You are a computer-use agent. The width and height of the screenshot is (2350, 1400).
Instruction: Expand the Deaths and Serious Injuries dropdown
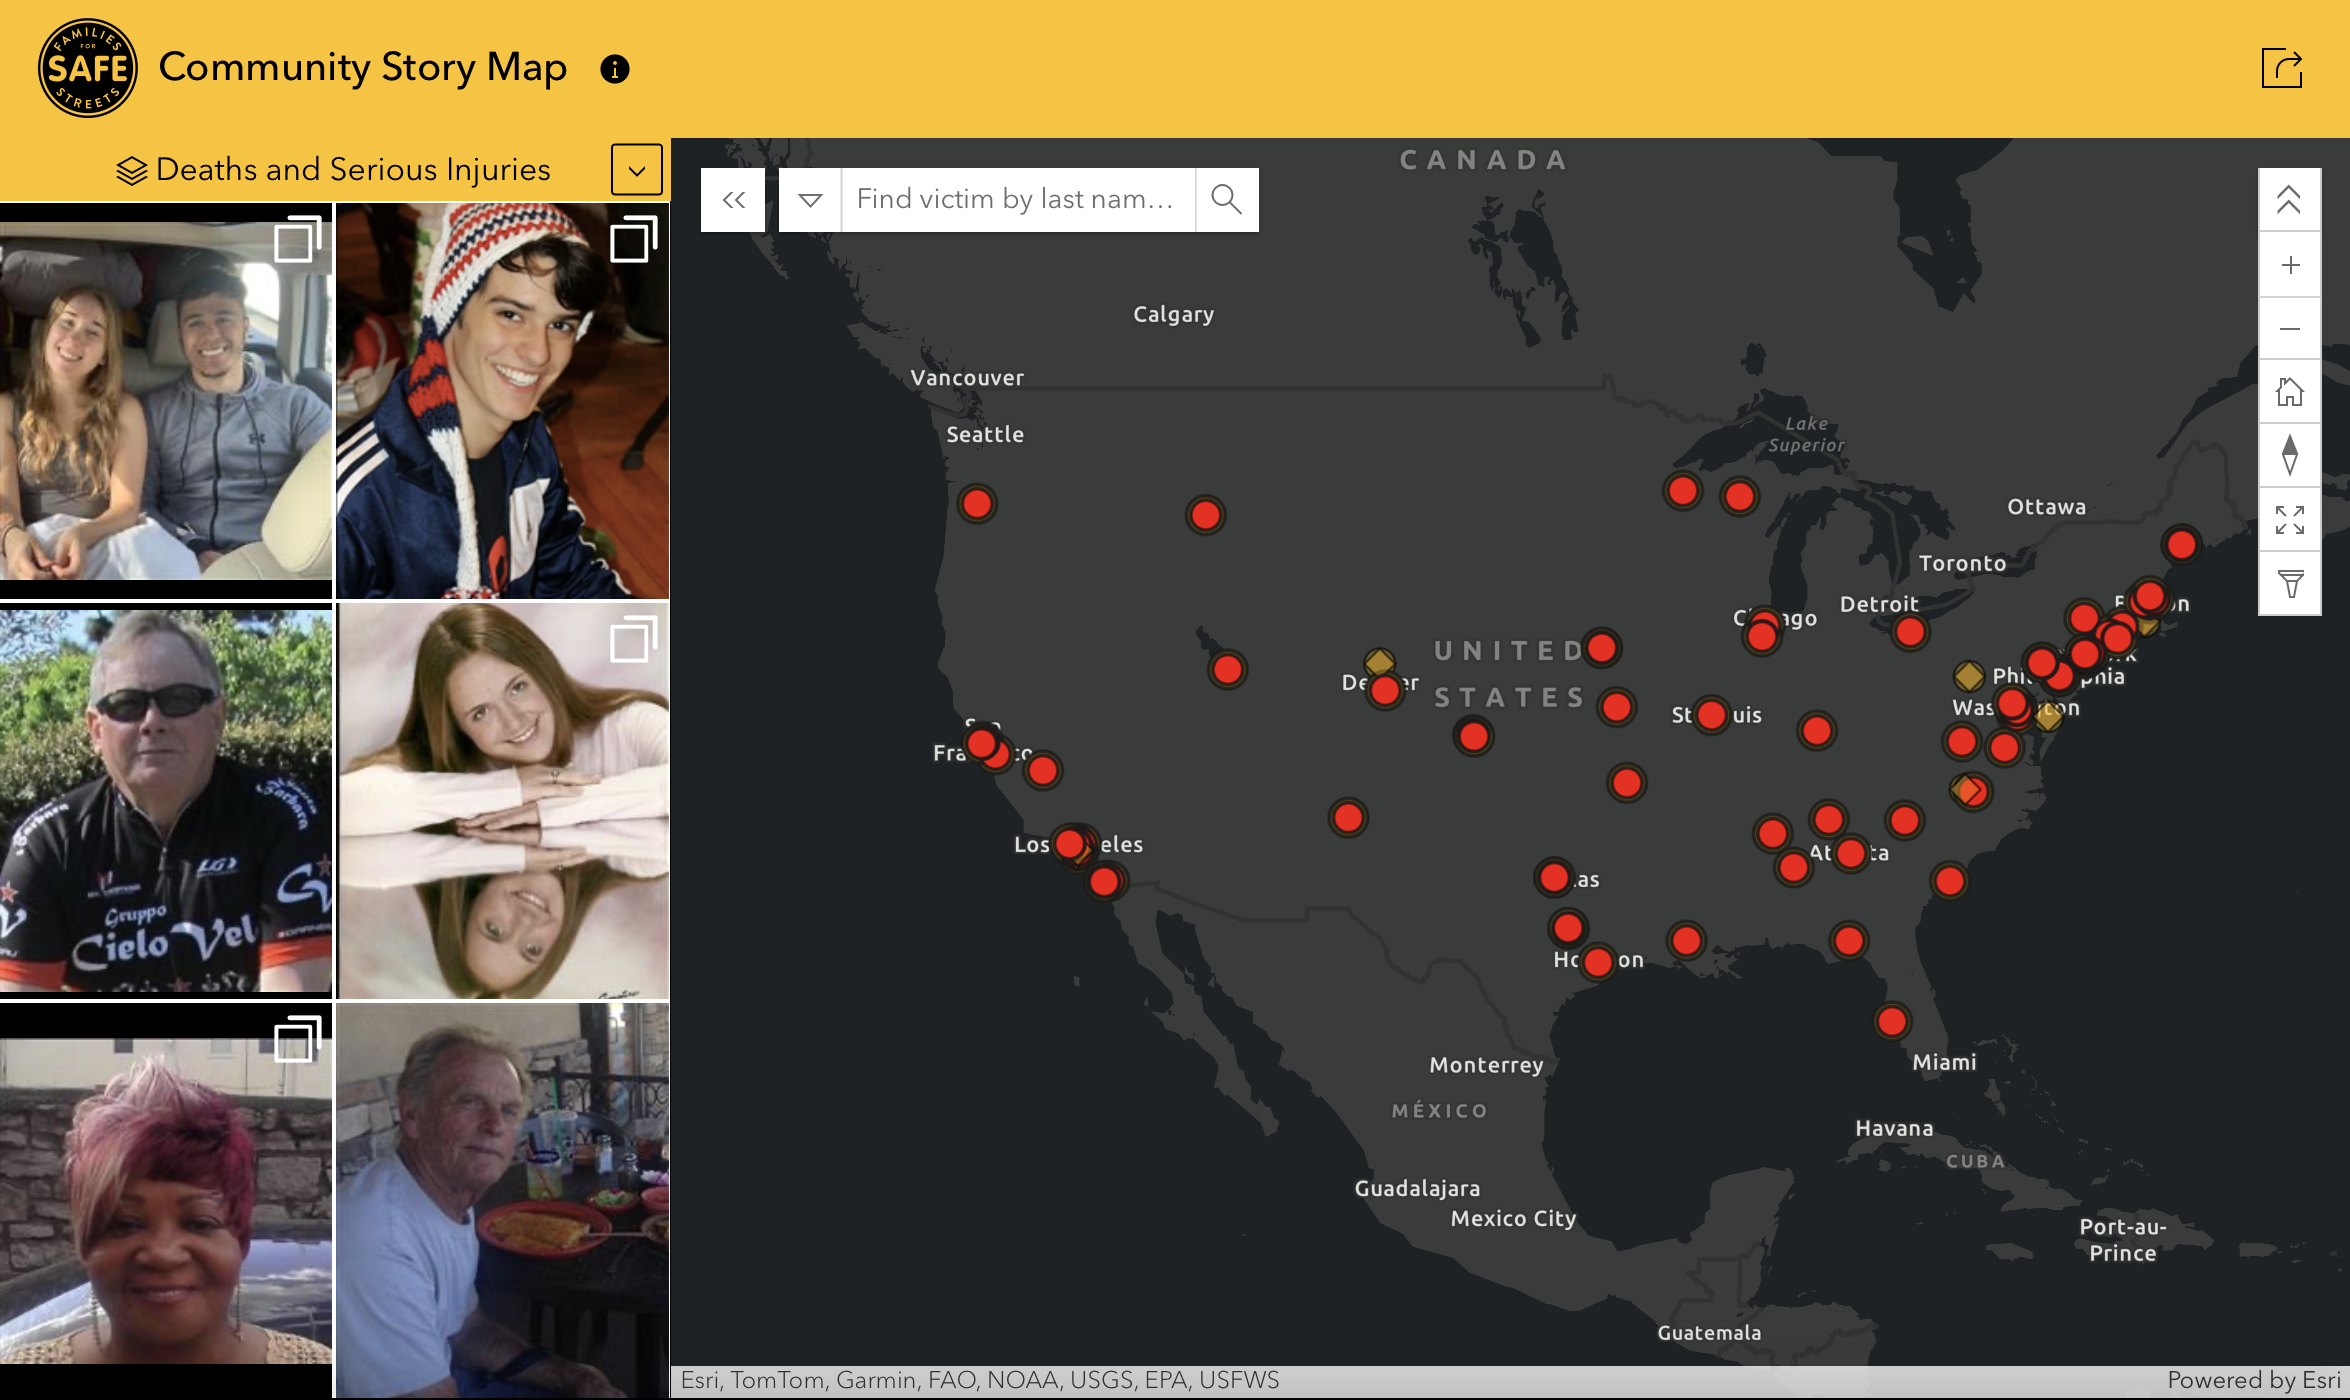tap(636, 170)
